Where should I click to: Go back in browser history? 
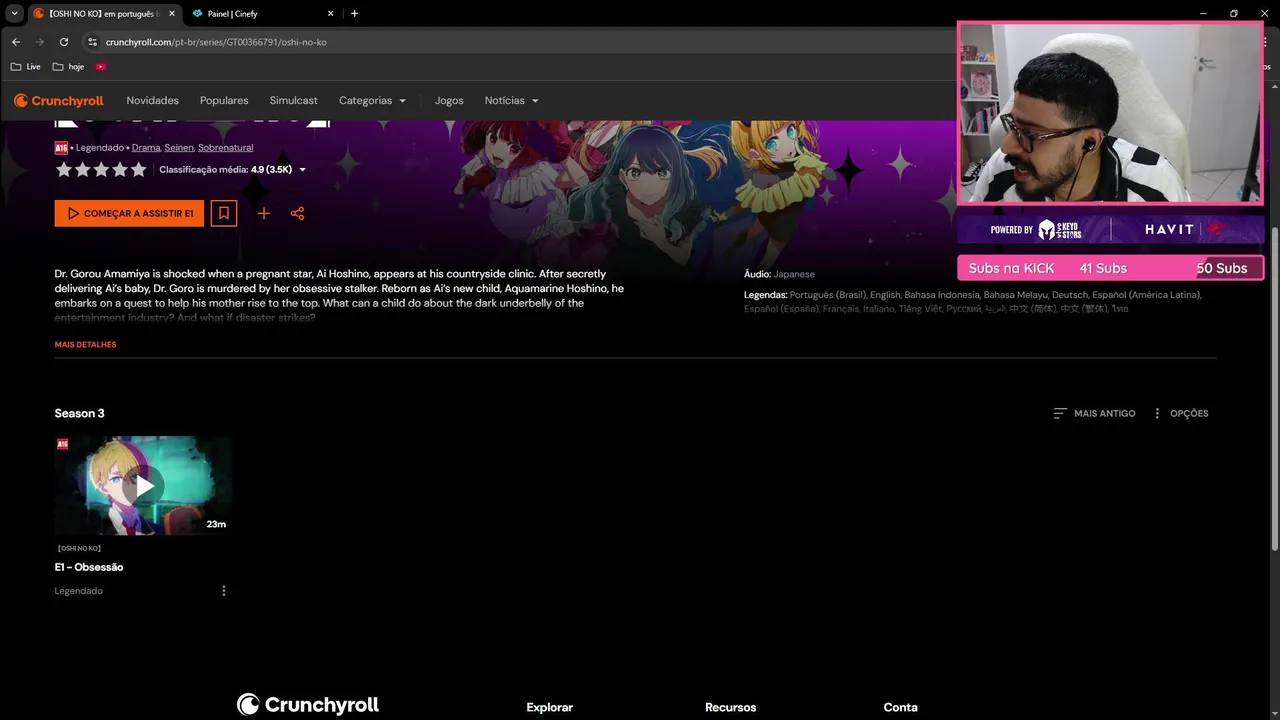pyautogui.click(x=16, y=42)
